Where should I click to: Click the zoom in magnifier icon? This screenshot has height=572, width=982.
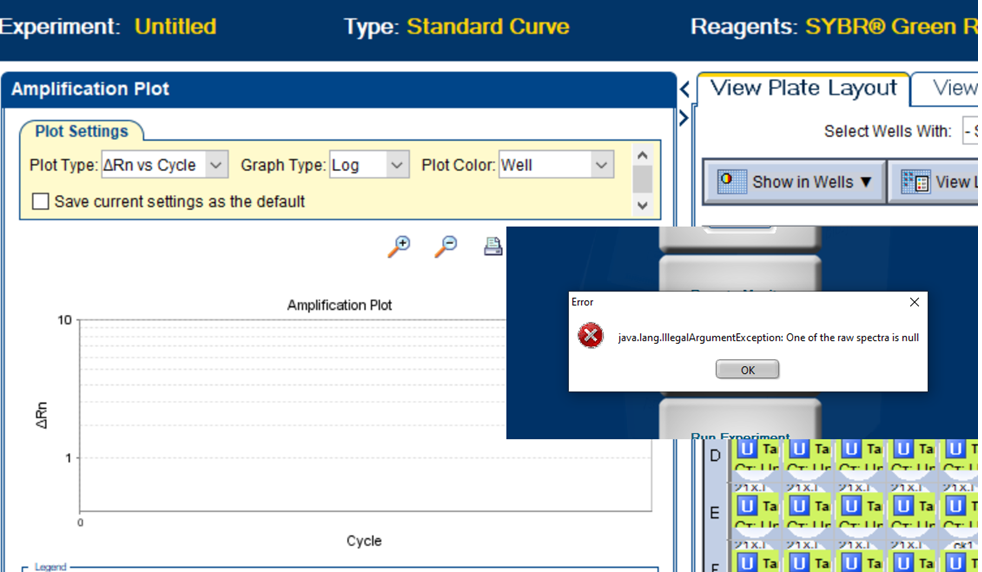(x=398, y=246)
